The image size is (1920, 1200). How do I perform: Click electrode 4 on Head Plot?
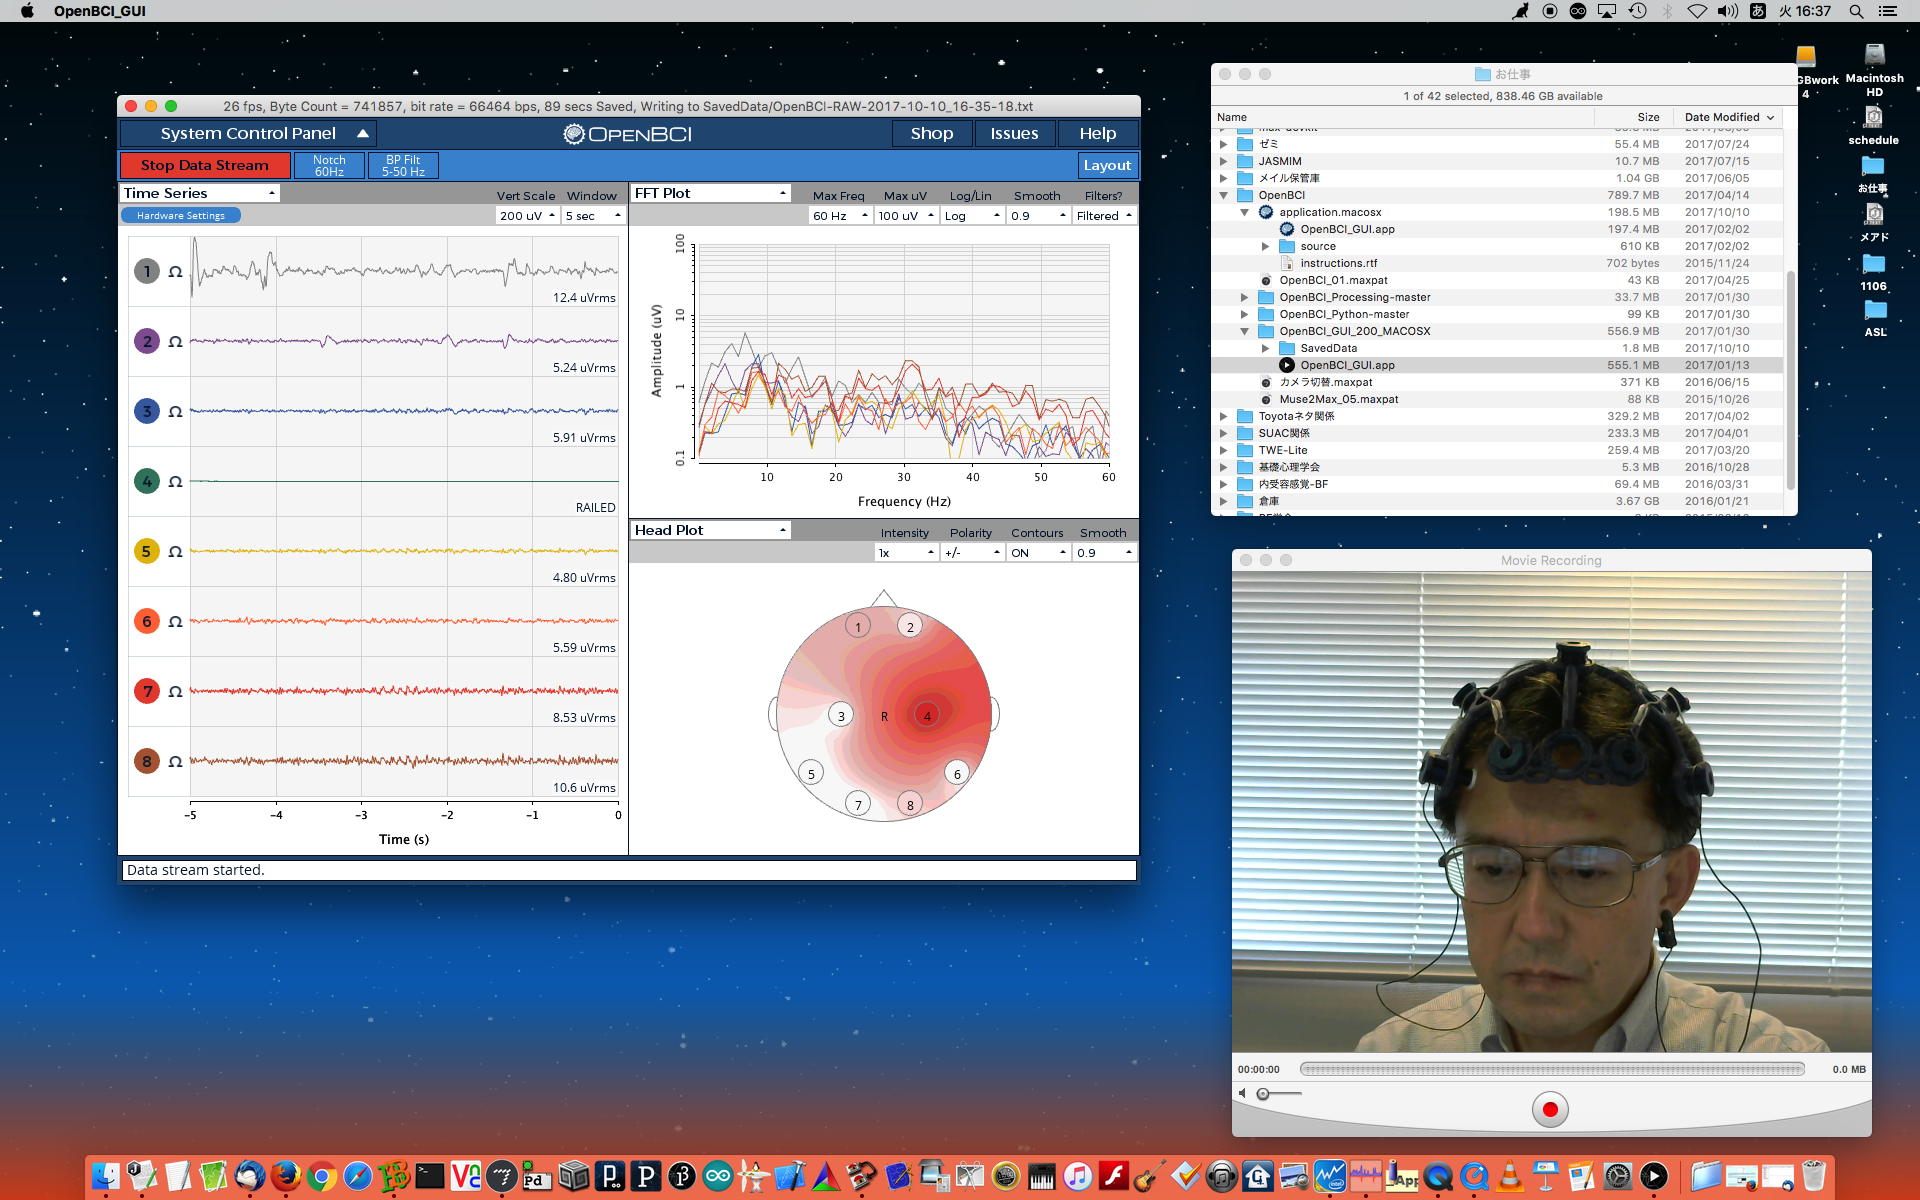point(927,715)
